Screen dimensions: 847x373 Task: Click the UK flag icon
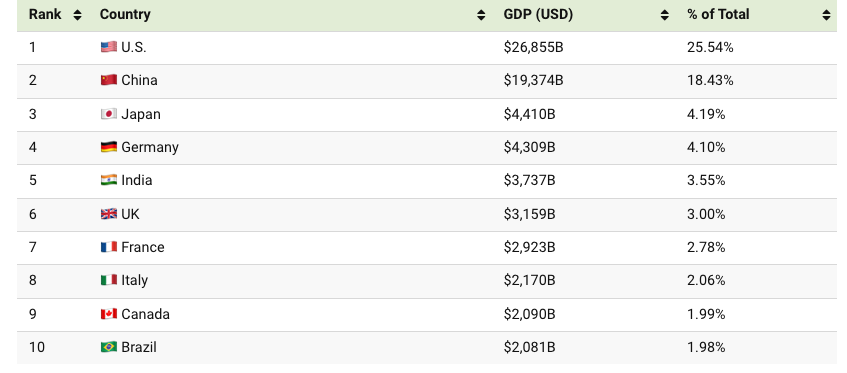pos(109,214)
